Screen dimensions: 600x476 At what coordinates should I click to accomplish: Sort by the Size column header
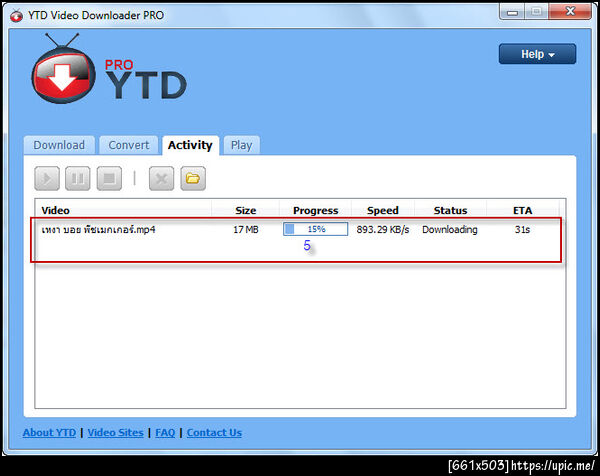pyautogui.click(x=246, y=210)
